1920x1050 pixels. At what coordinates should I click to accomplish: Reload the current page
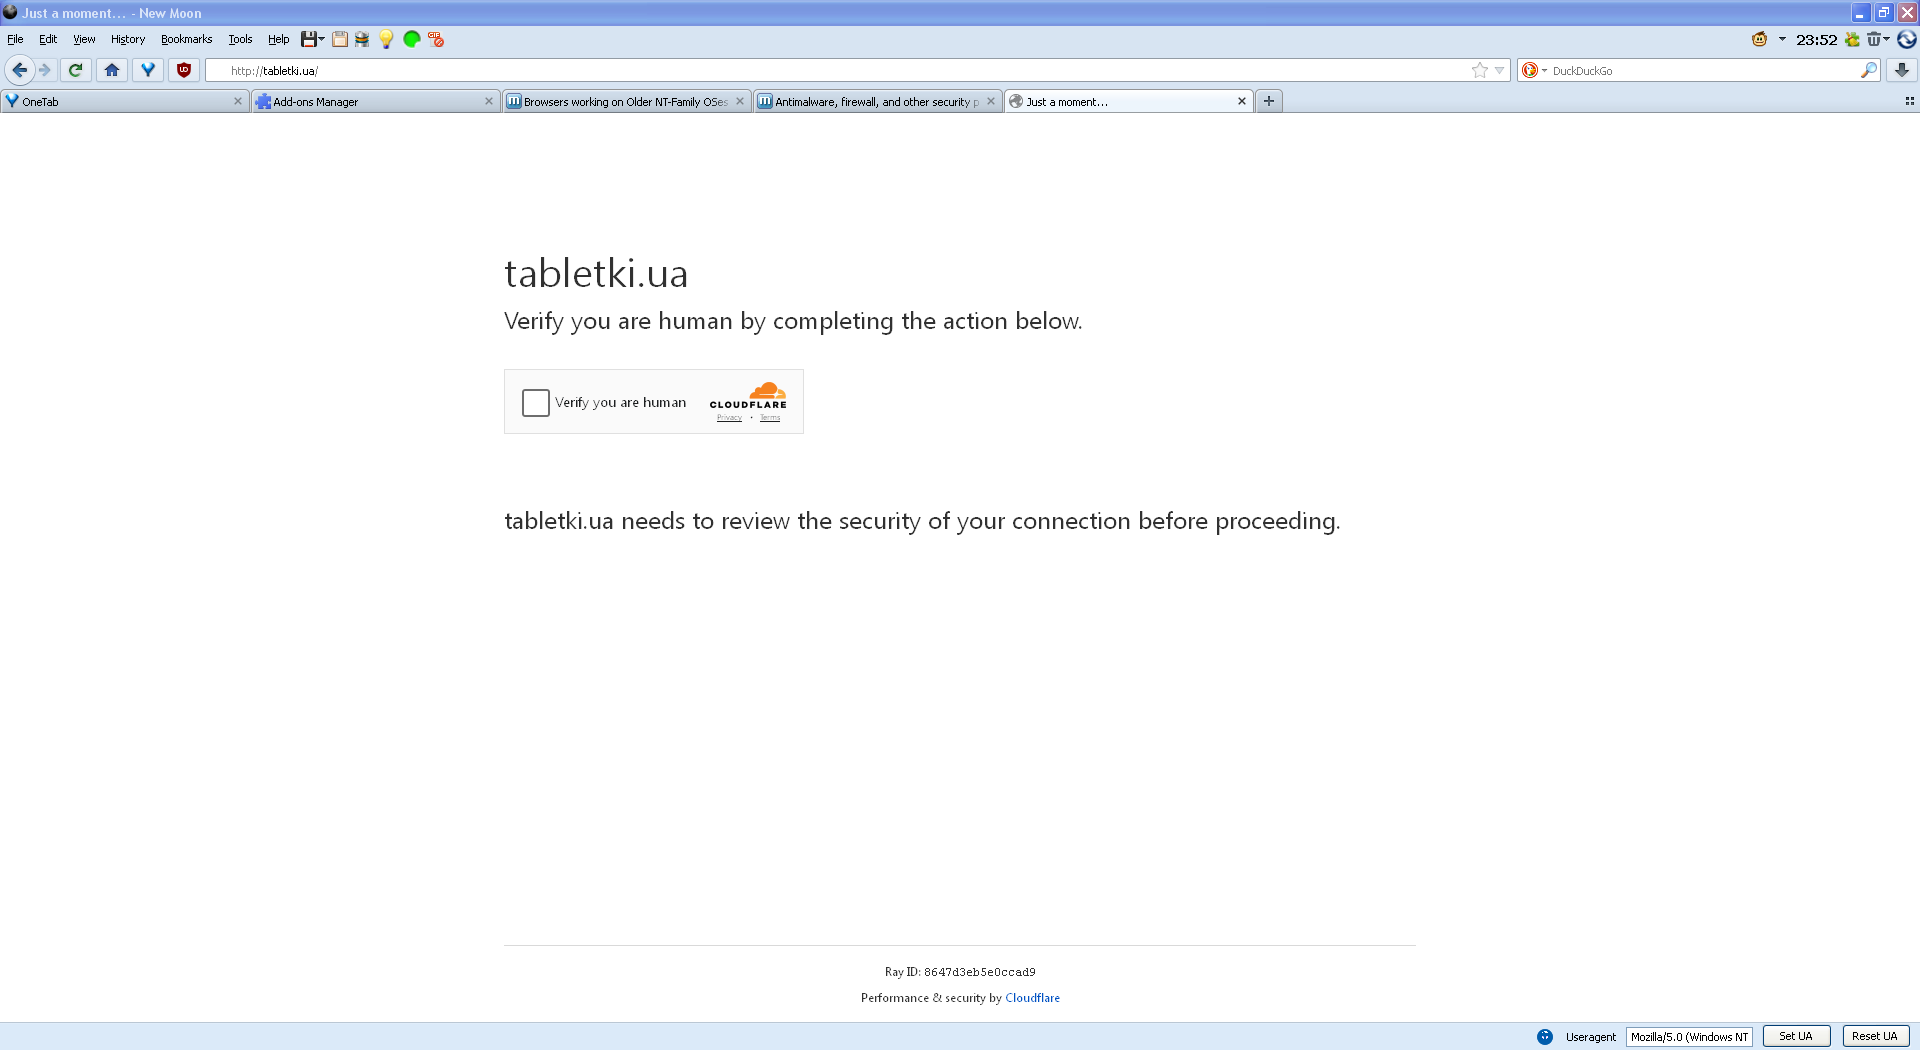75,70
